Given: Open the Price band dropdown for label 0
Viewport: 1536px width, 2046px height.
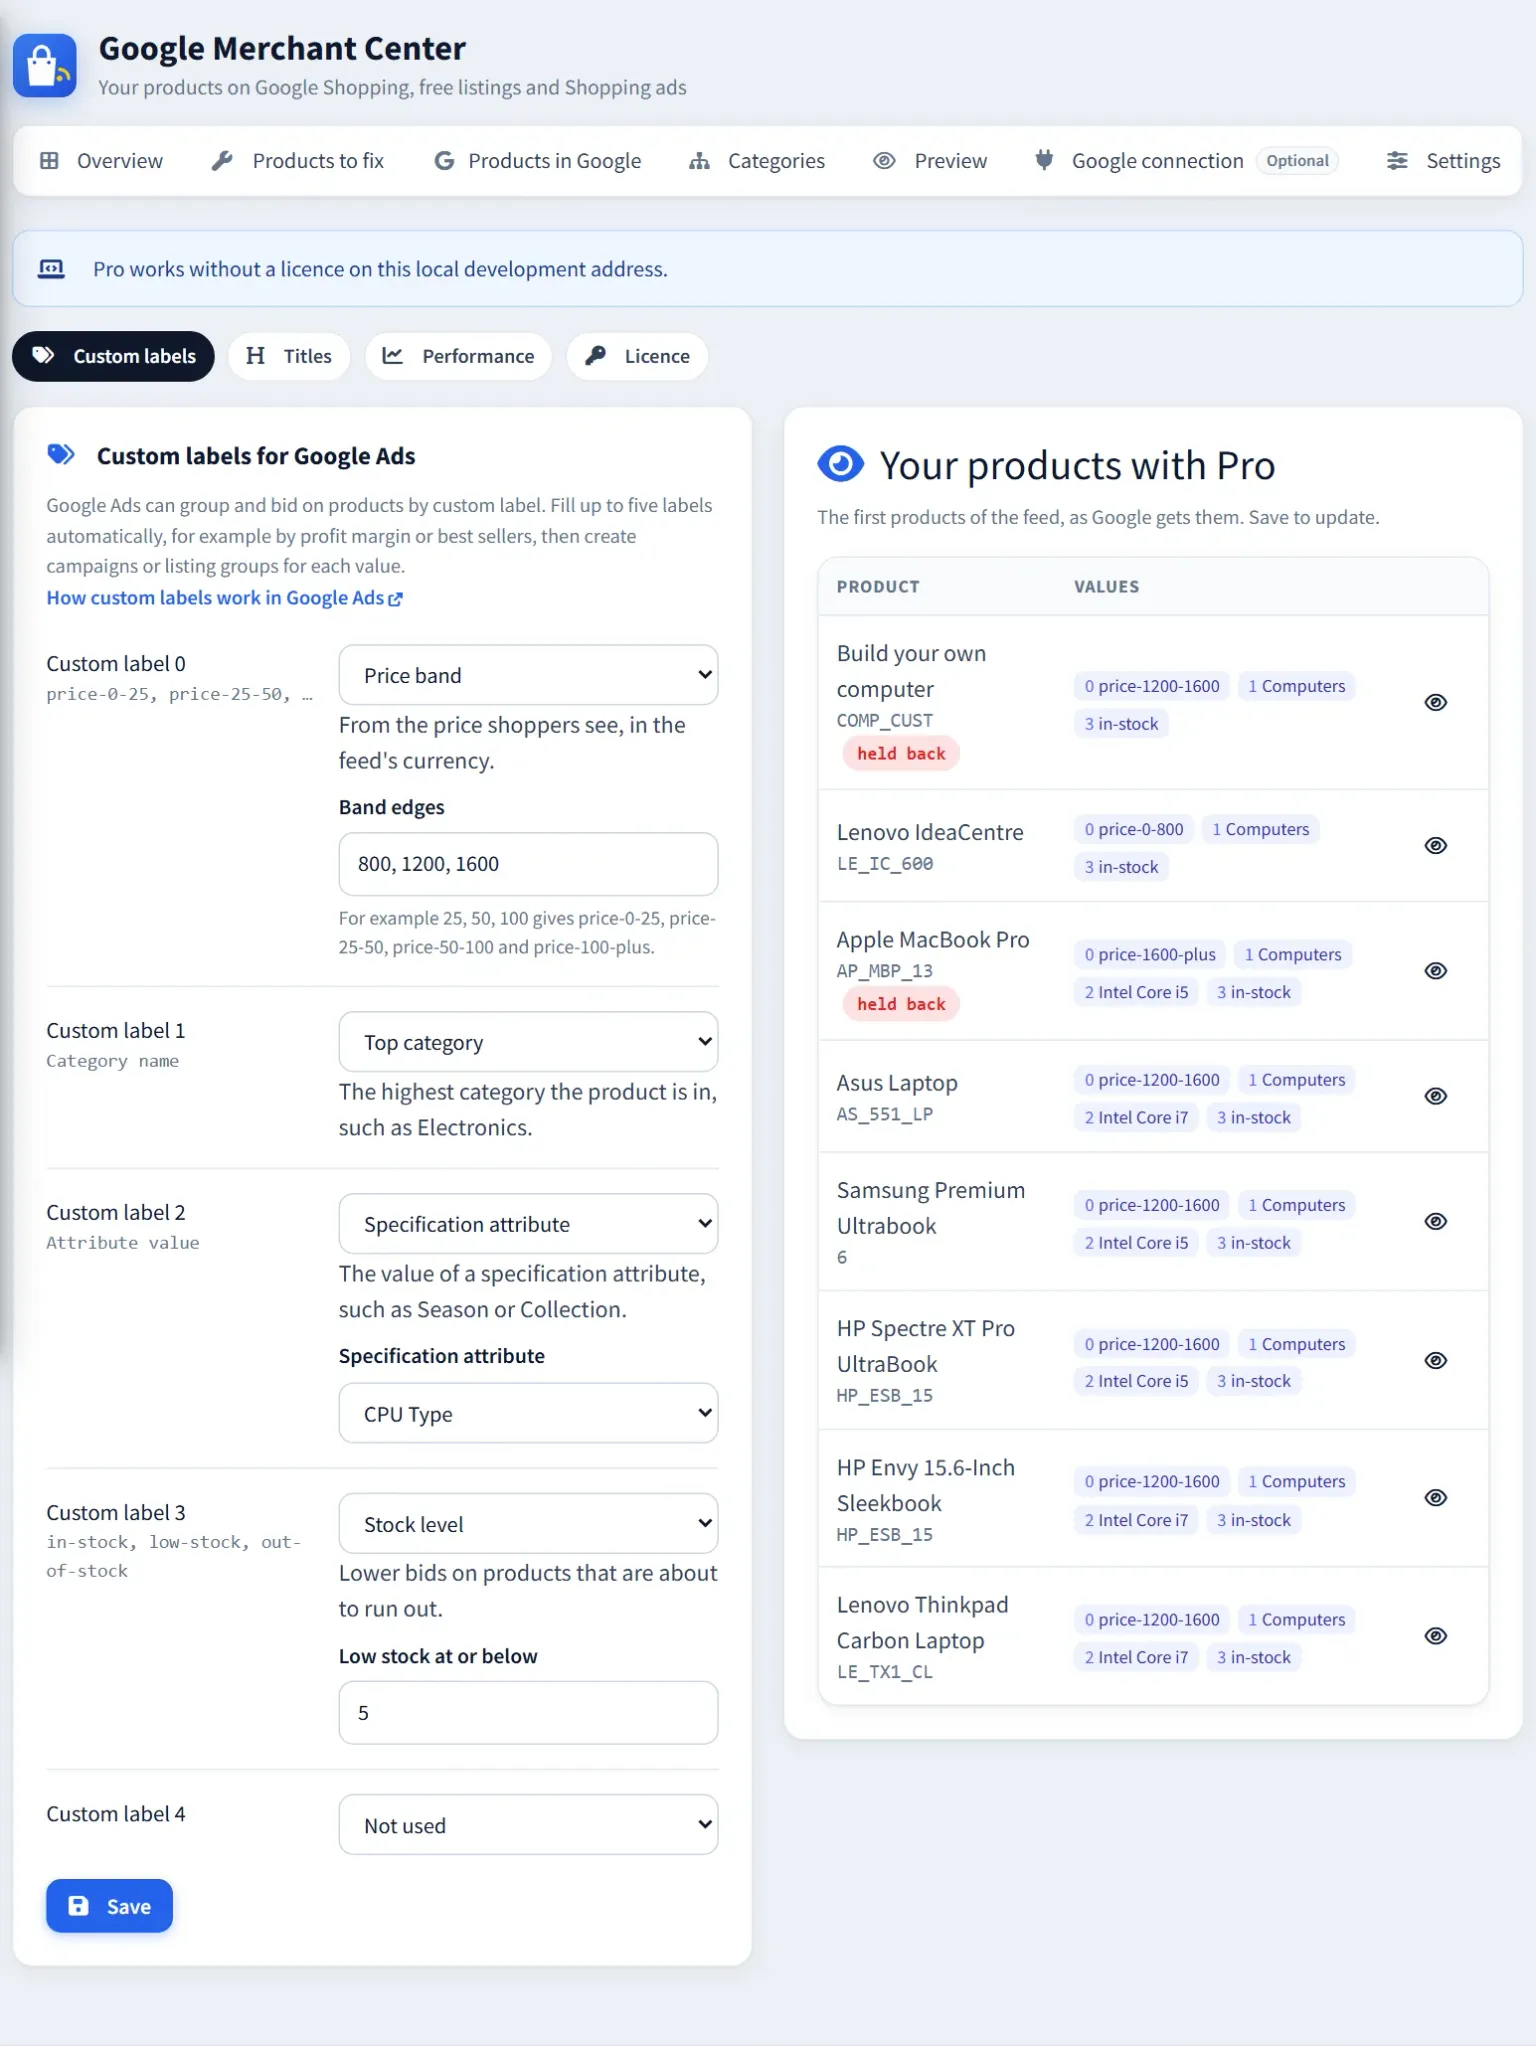Looking at the screenshot, I should click(x=528, y=675).
